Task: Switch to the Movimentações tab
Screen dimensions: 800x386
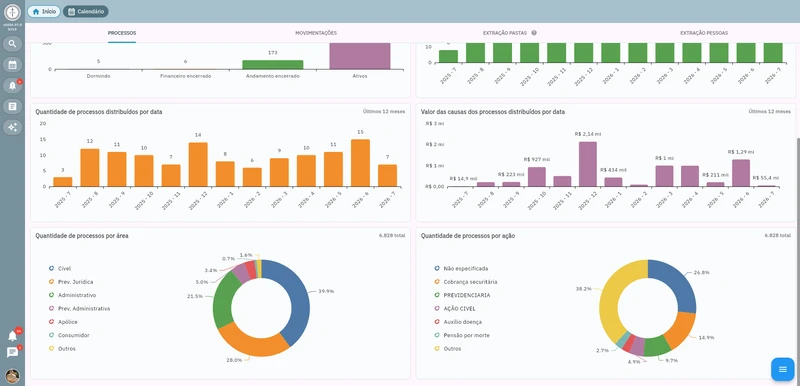Action: (316, 33)
